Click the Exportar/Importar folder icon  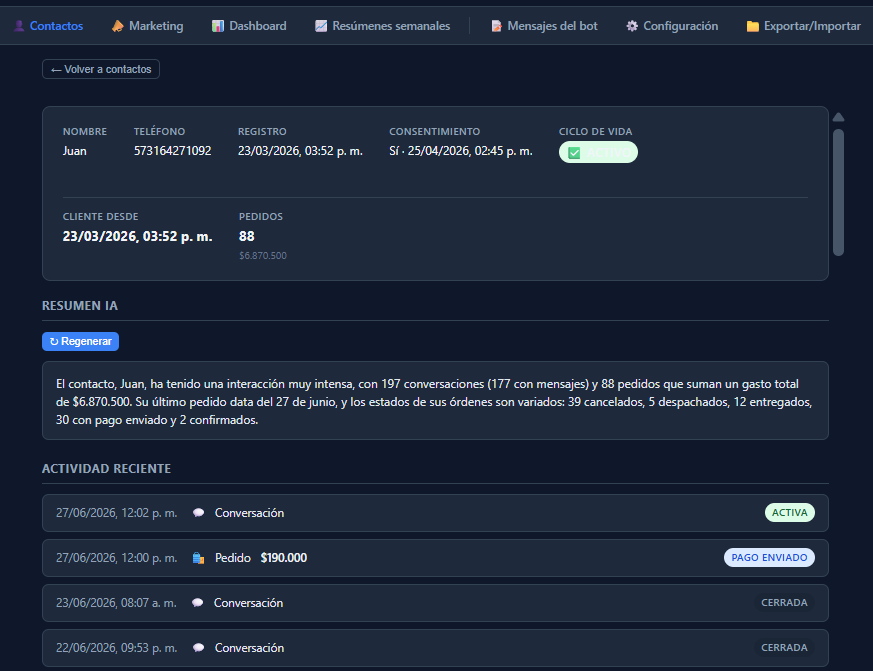click(752, 26)
